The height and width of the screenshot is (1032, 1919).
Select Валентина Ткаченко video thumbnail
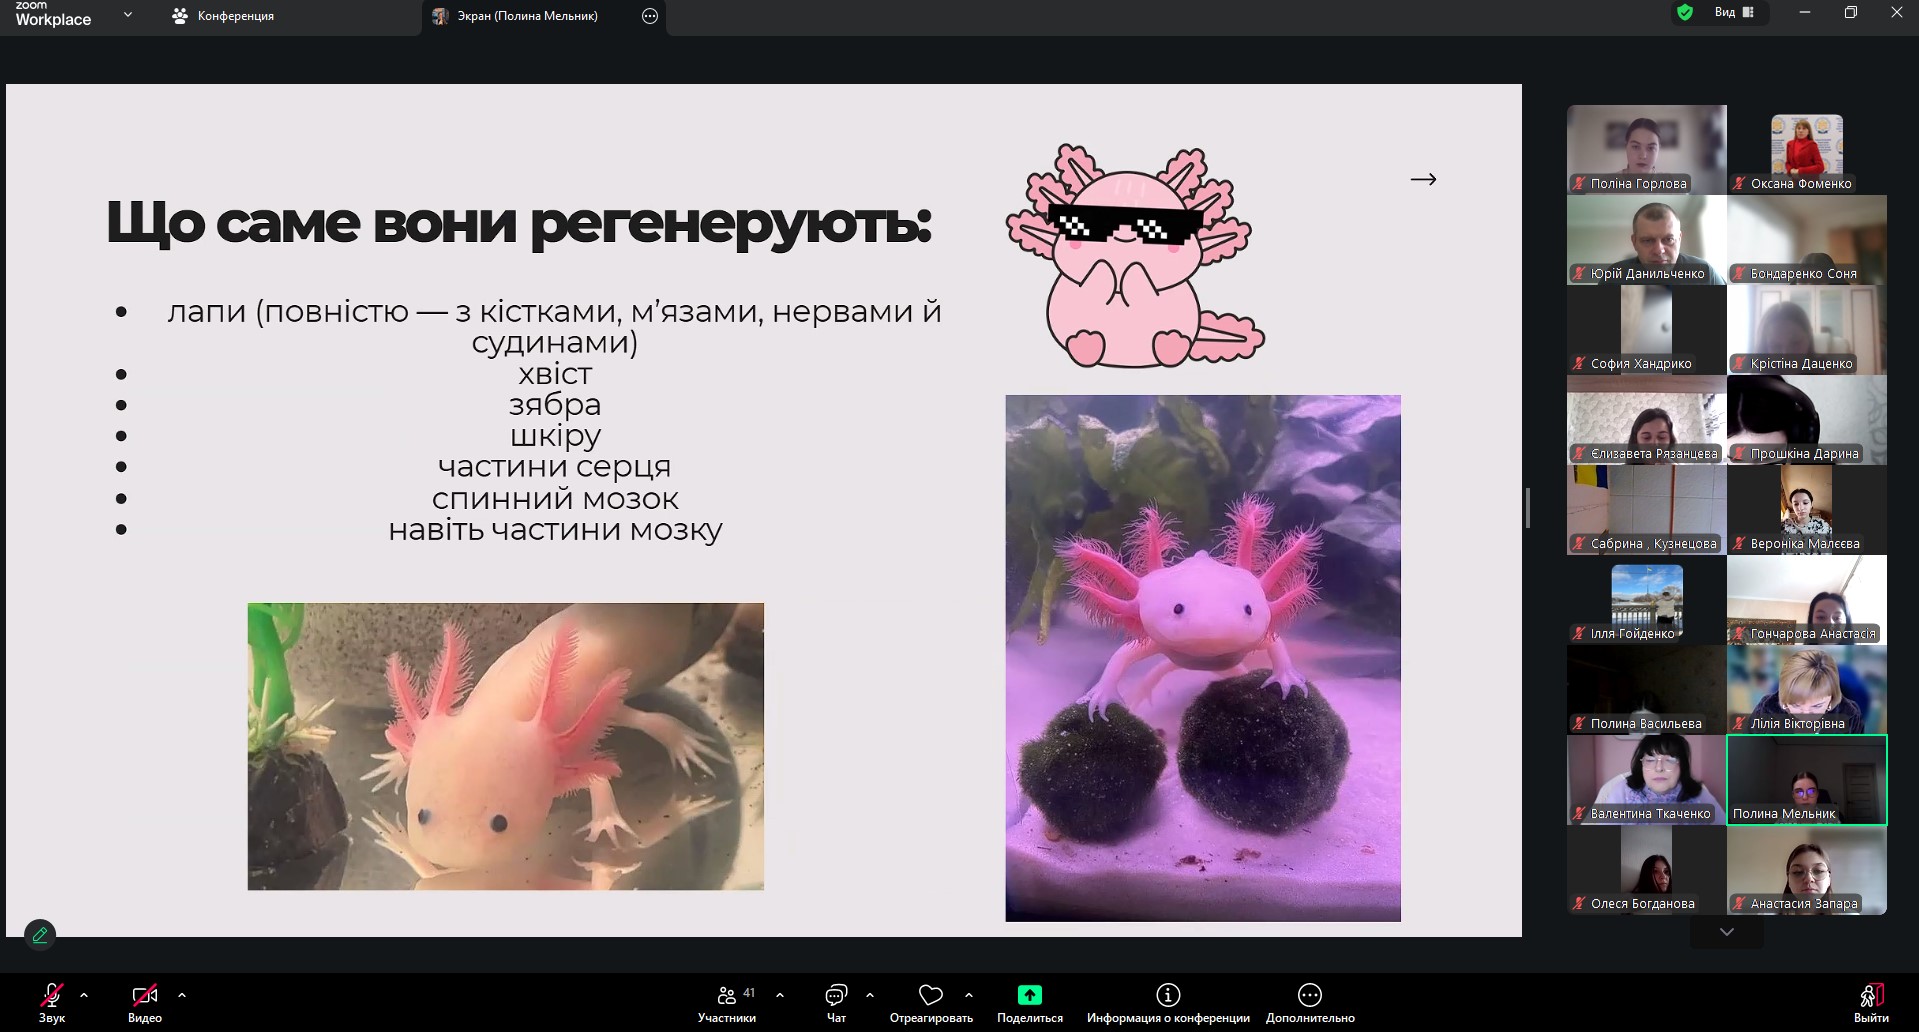(x=1646, y=779)
